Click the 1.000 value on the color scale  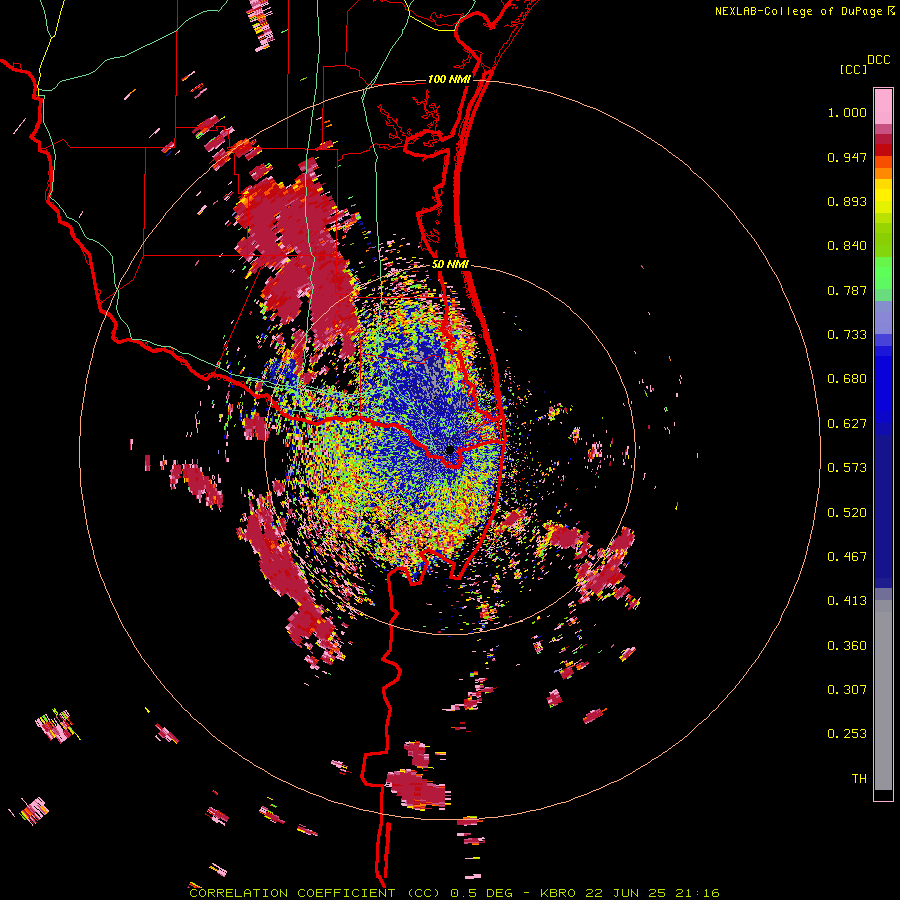pos(847,112)
